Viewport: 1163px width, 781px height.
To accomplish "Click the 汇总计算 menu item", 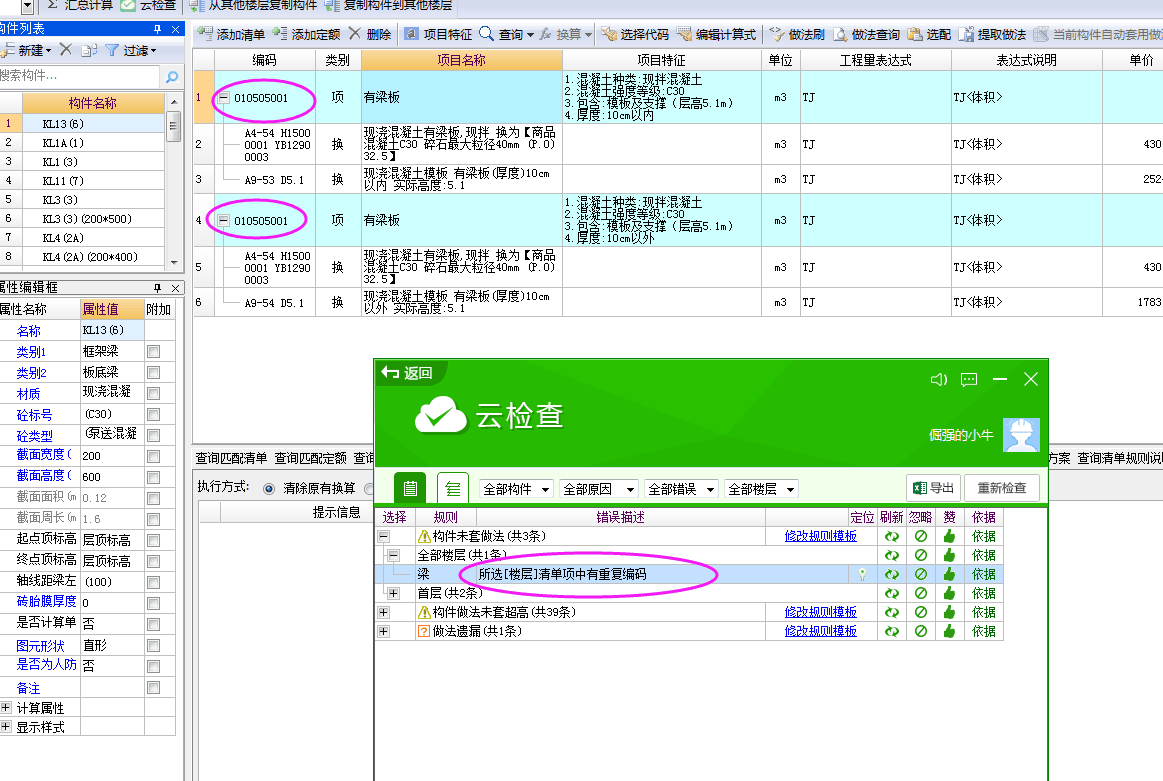I will [x=80, y=5].
